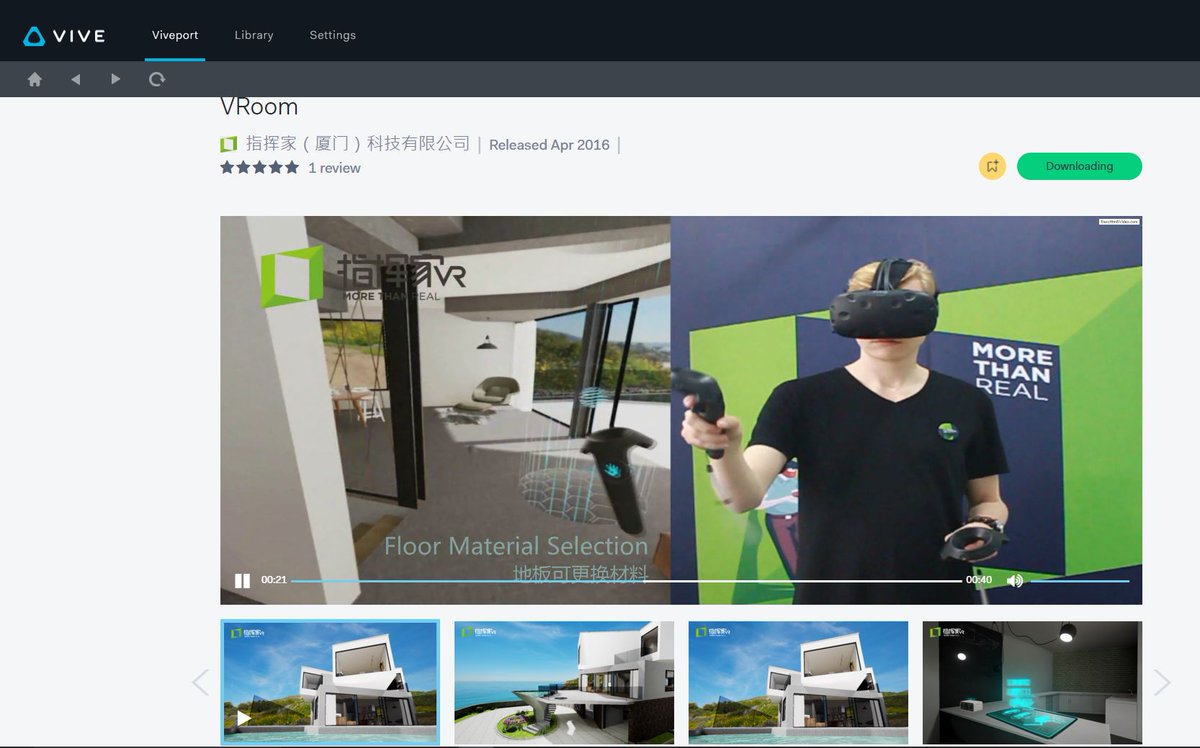Pause the trailer video
The height and width of the screenshot is (748, 1200).
pos(242,580)
